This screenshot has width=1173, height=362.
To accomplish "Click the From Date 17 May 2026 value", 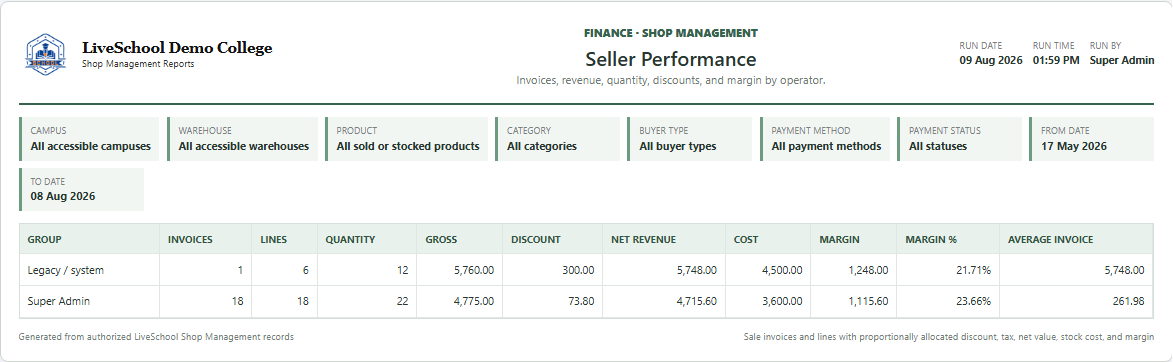I will [x=1074, y=147].
